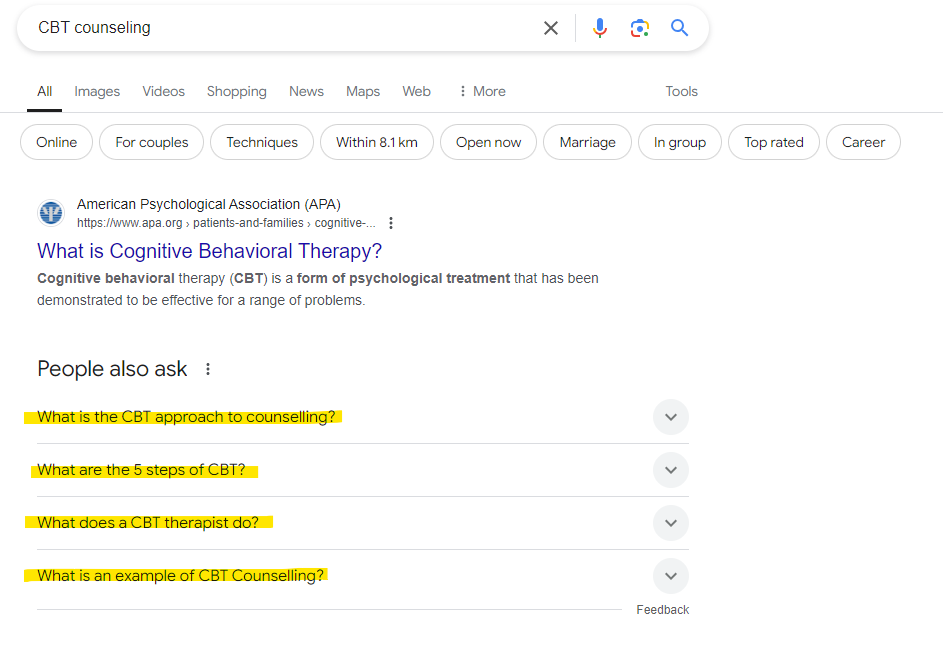Open People also ask three-dot menu
Screen dimensions: 943x654
208,369
